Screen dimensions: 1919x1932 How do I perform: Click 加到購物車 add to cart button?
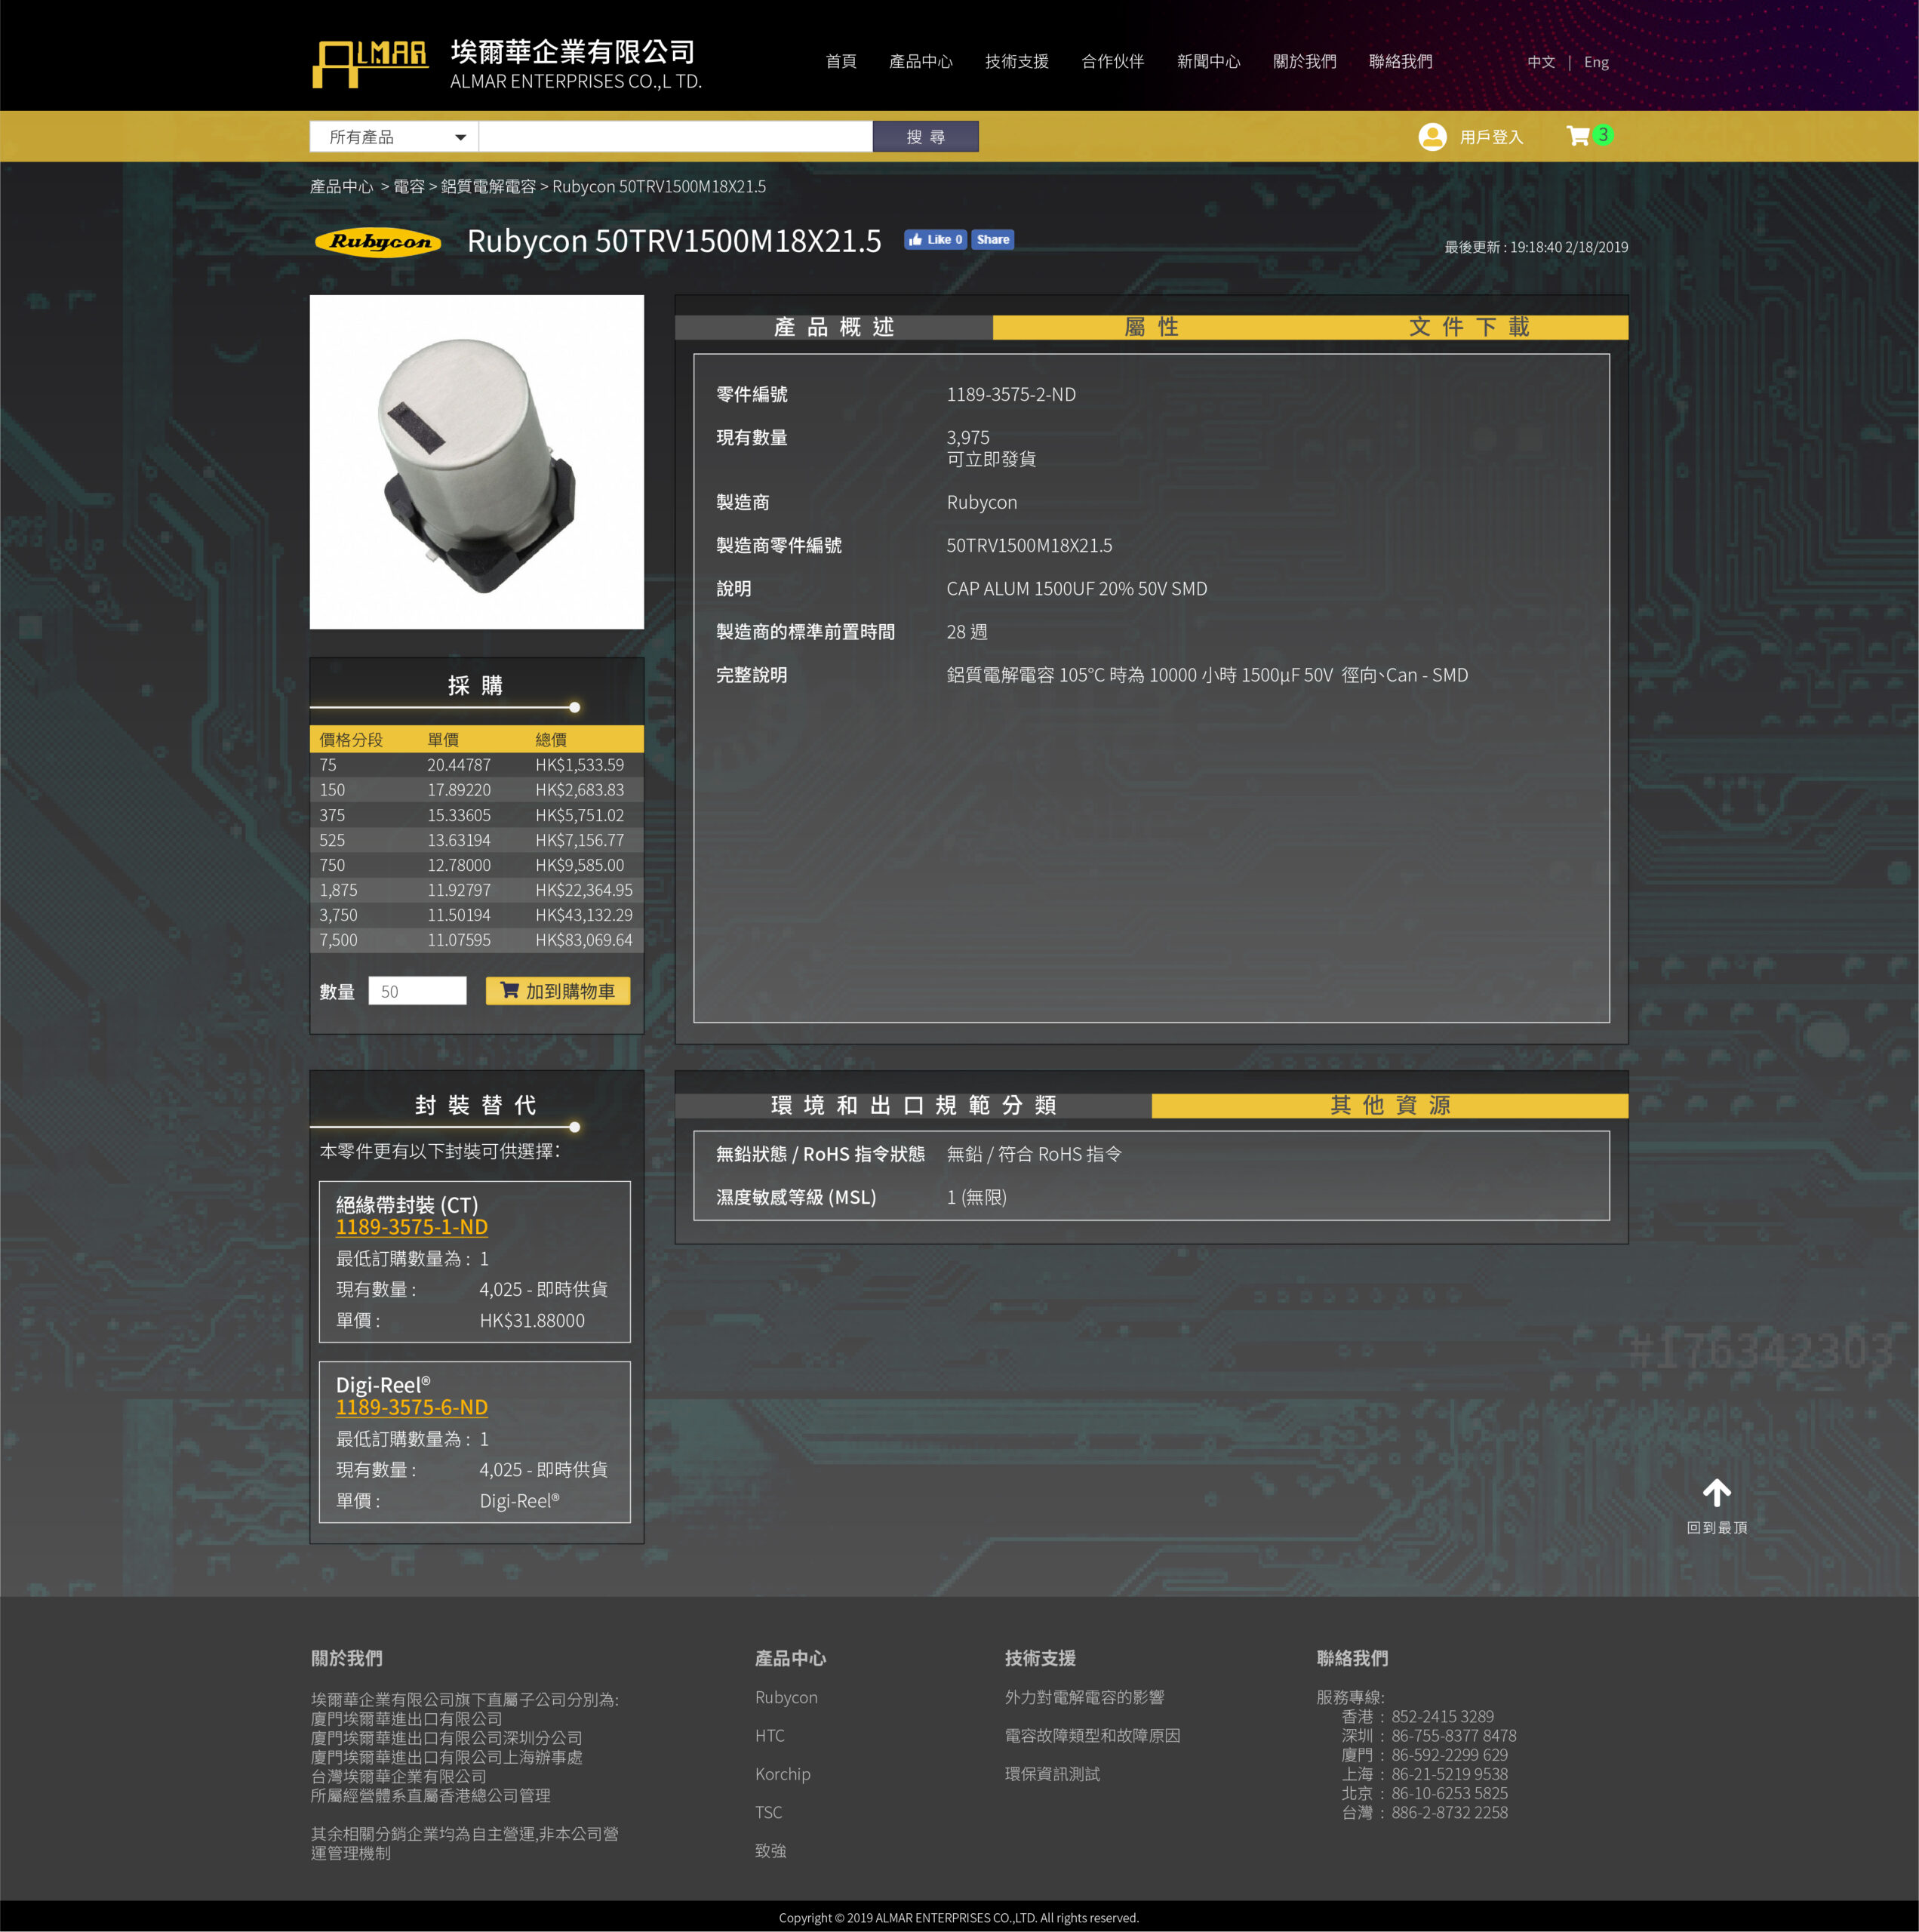(x=558, y=991)
